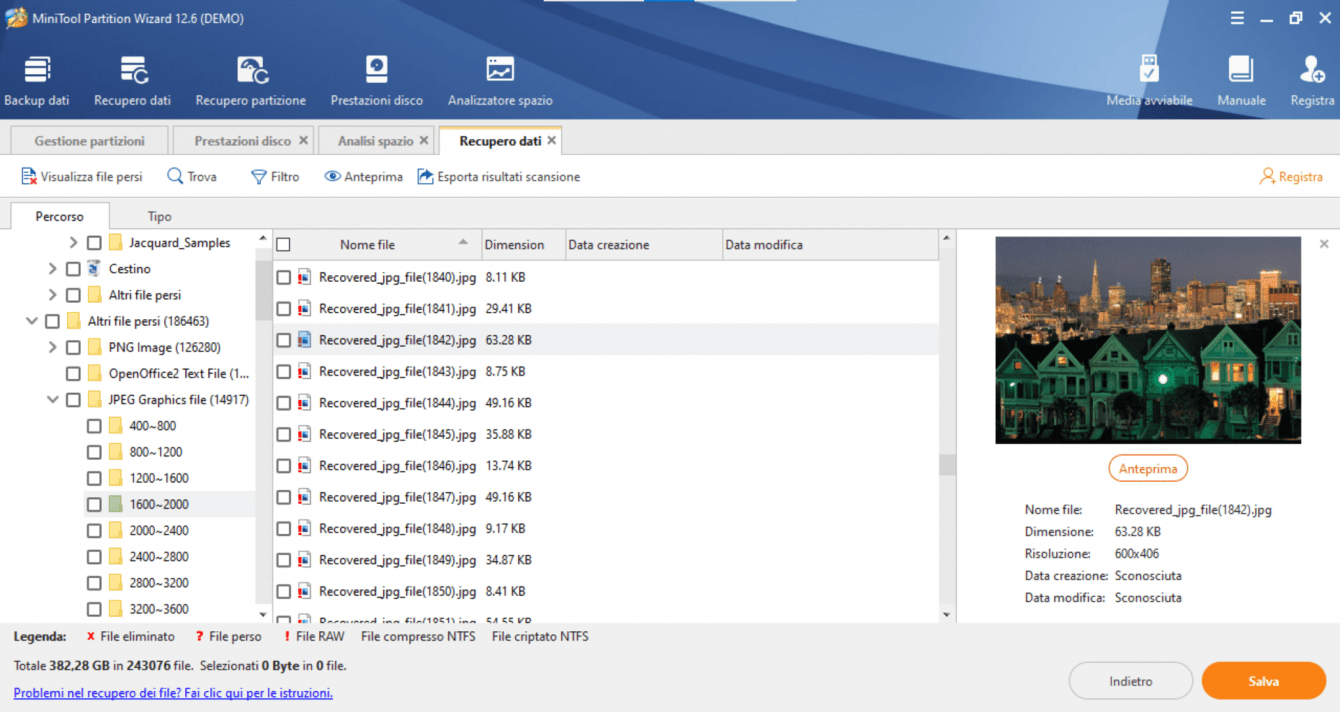Open Backup dati tool
1340x712 pixels.
pos(37,81)
